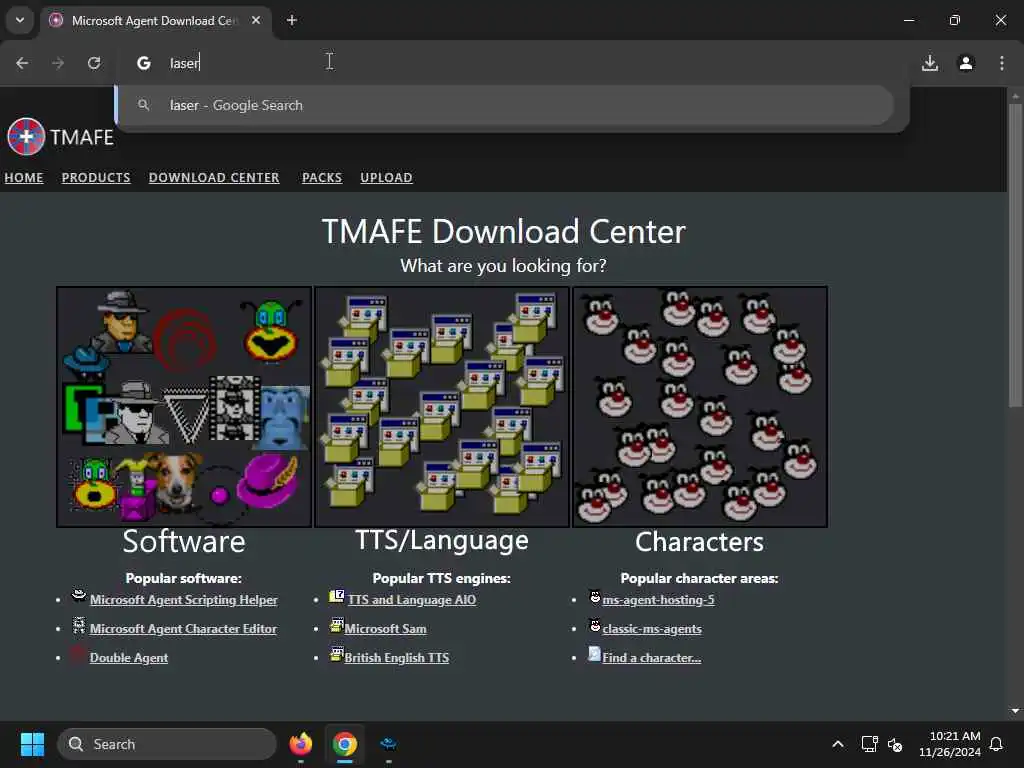The image size is (1024, 768).
Task: Open the Windows Start menu
Action: (32, 744)
